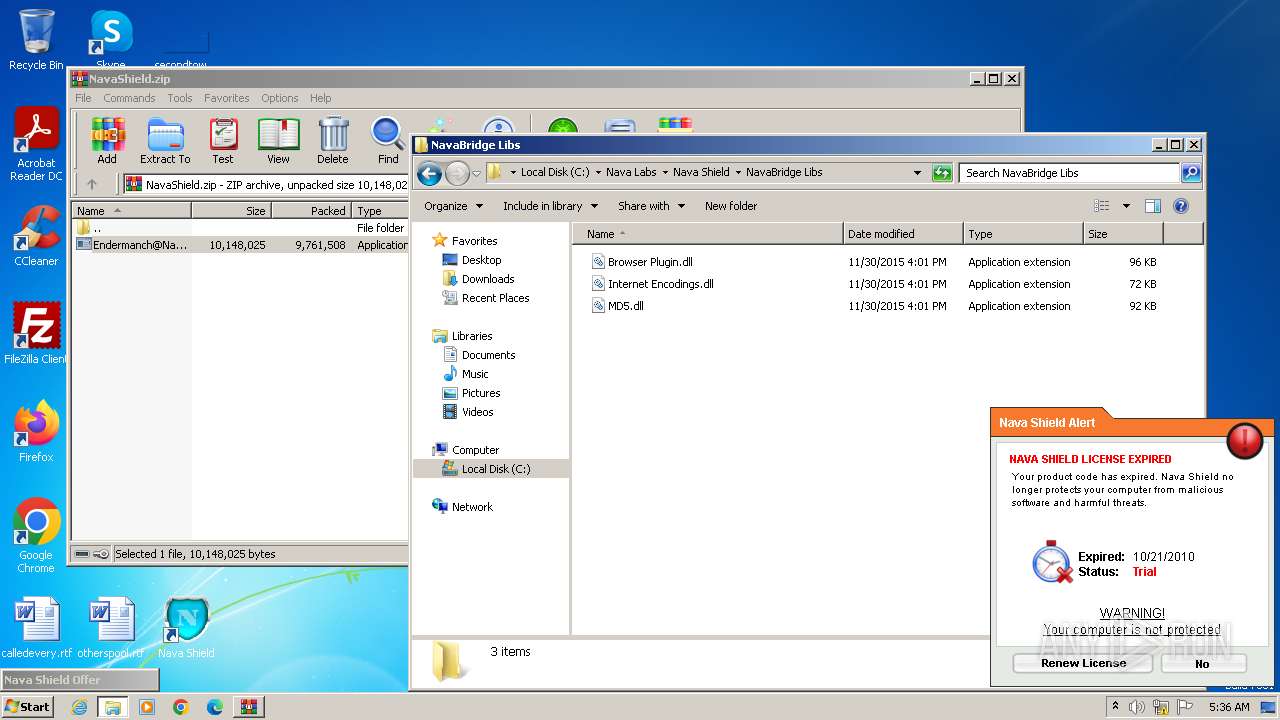Open WinRAR Tools menu
Image resolution: width=1280 pixels, height=720 pixels.
point(180,98)
